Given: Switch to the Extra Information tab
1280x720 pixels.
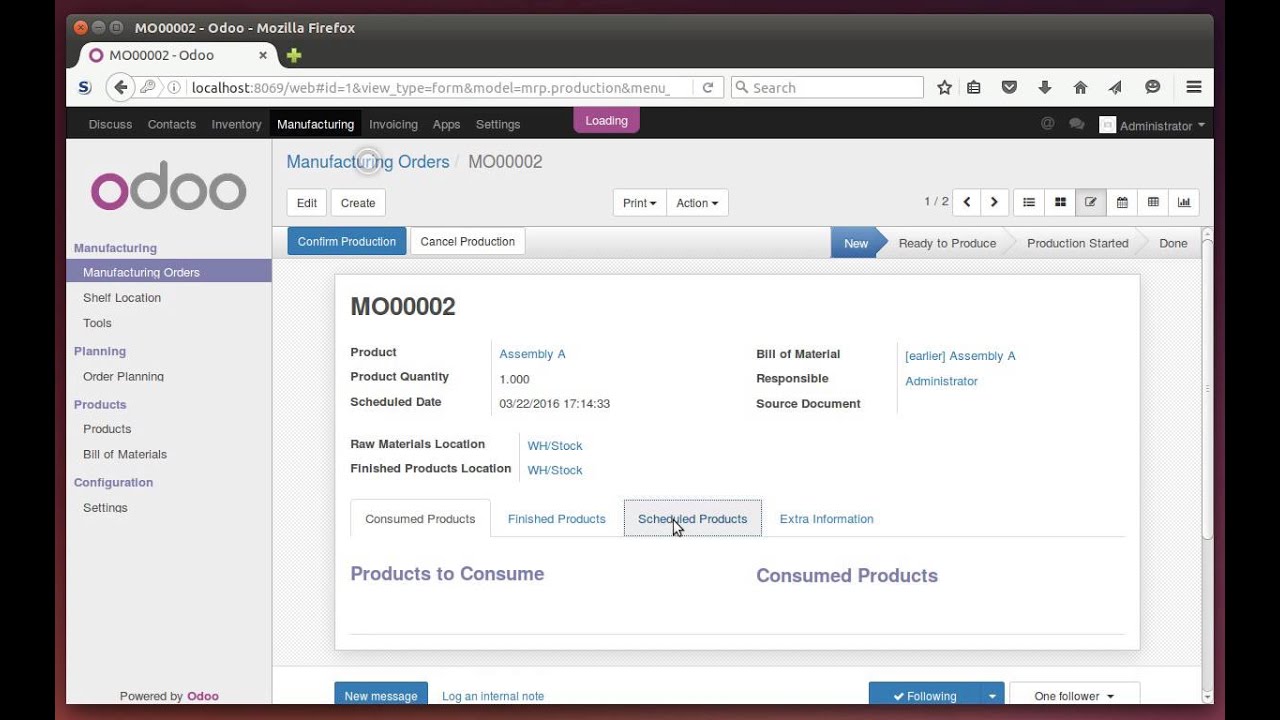Looking at the screenshot, I should (826, 519).
